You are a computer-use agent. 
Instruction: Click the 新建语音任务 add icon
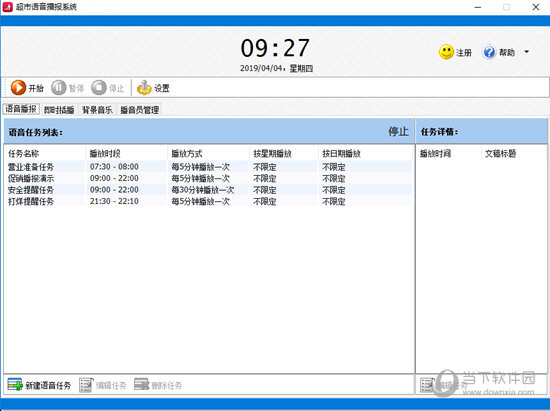[x=15, y=385]
